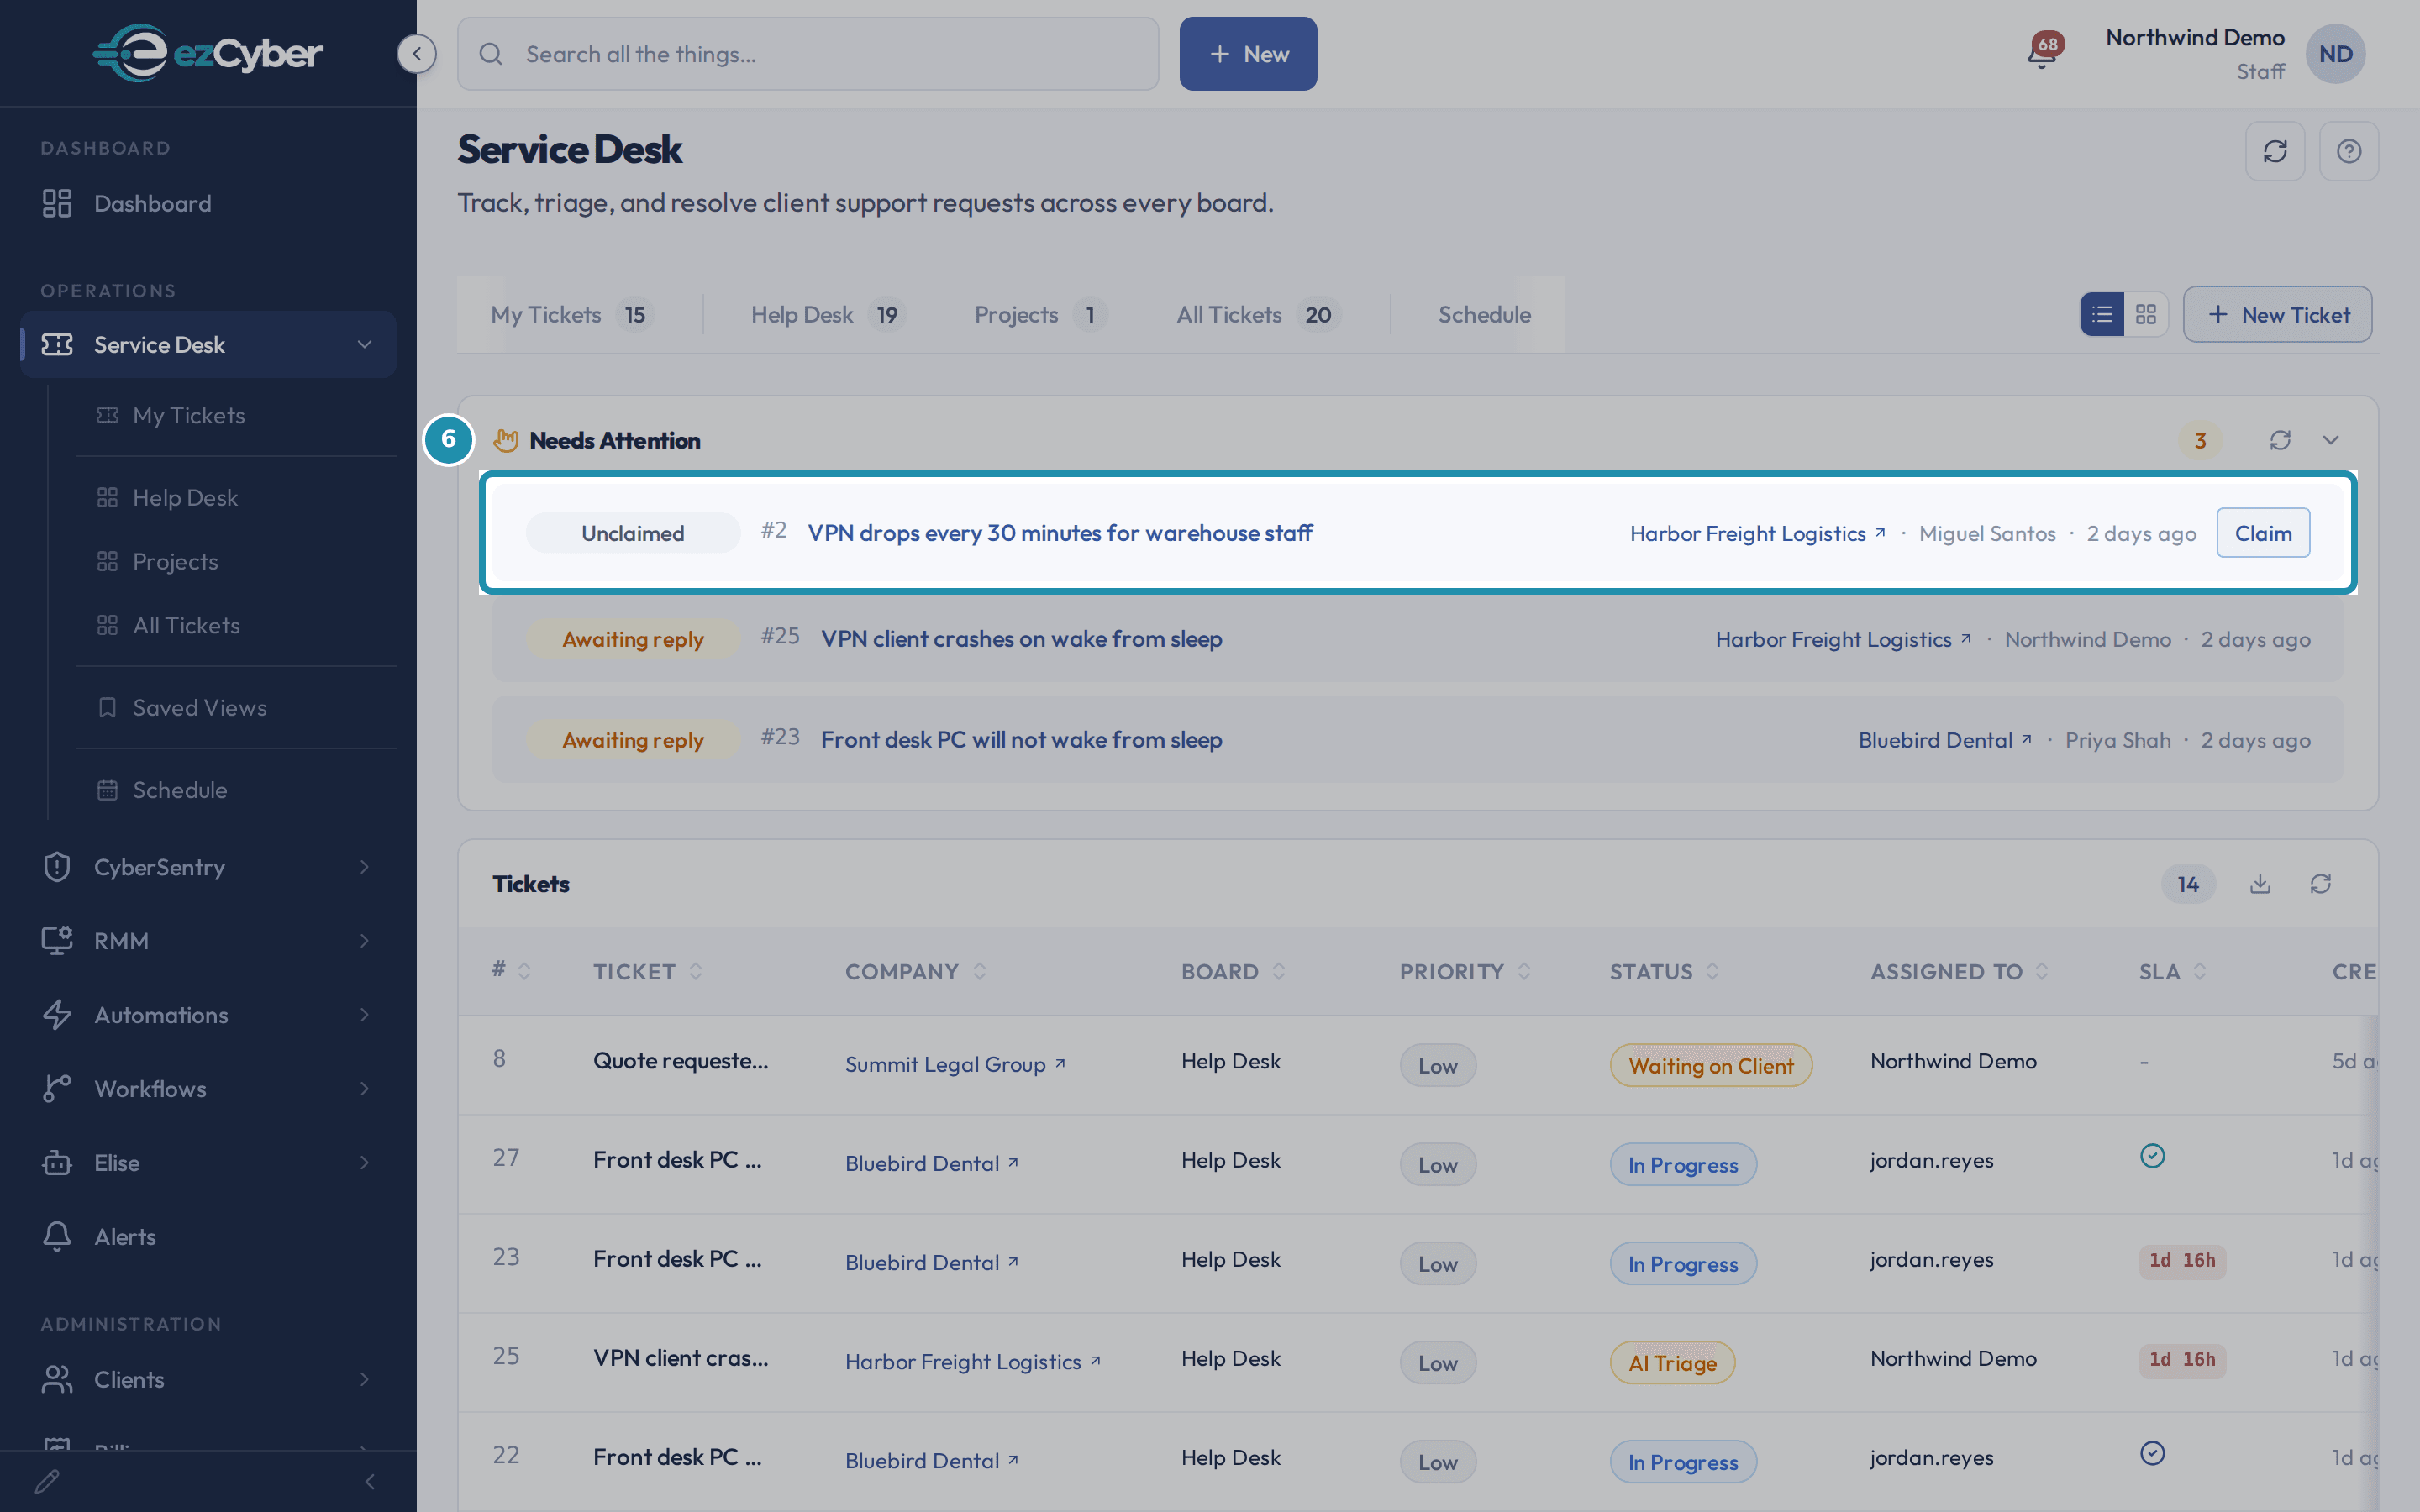Sort by the PRIORITY column
2420x1512 pixels.
click(x=1465, y=972)
